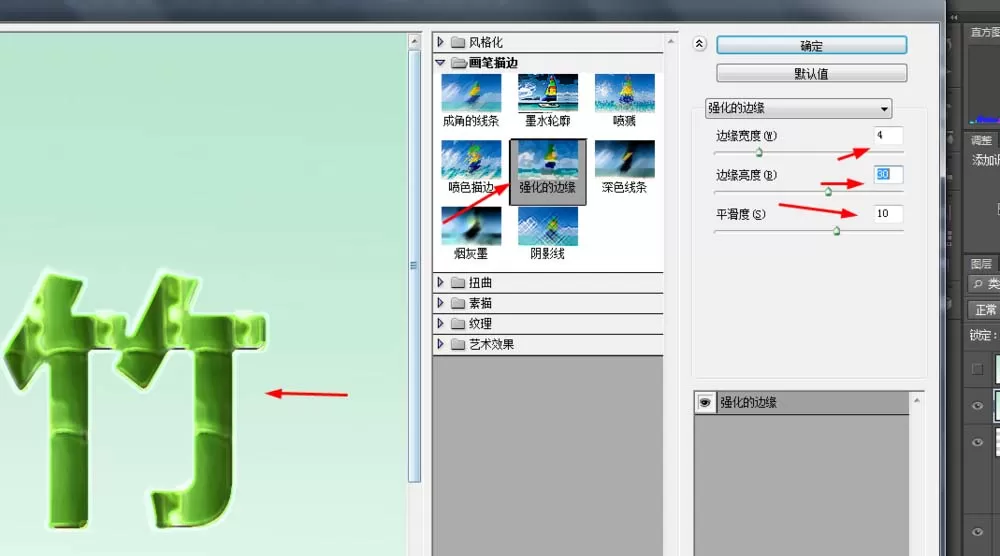Screen dimensions: 1000x556
Task: Click the 直方图 panel tab in Photoshop
Action: click(x=985, y=32)
